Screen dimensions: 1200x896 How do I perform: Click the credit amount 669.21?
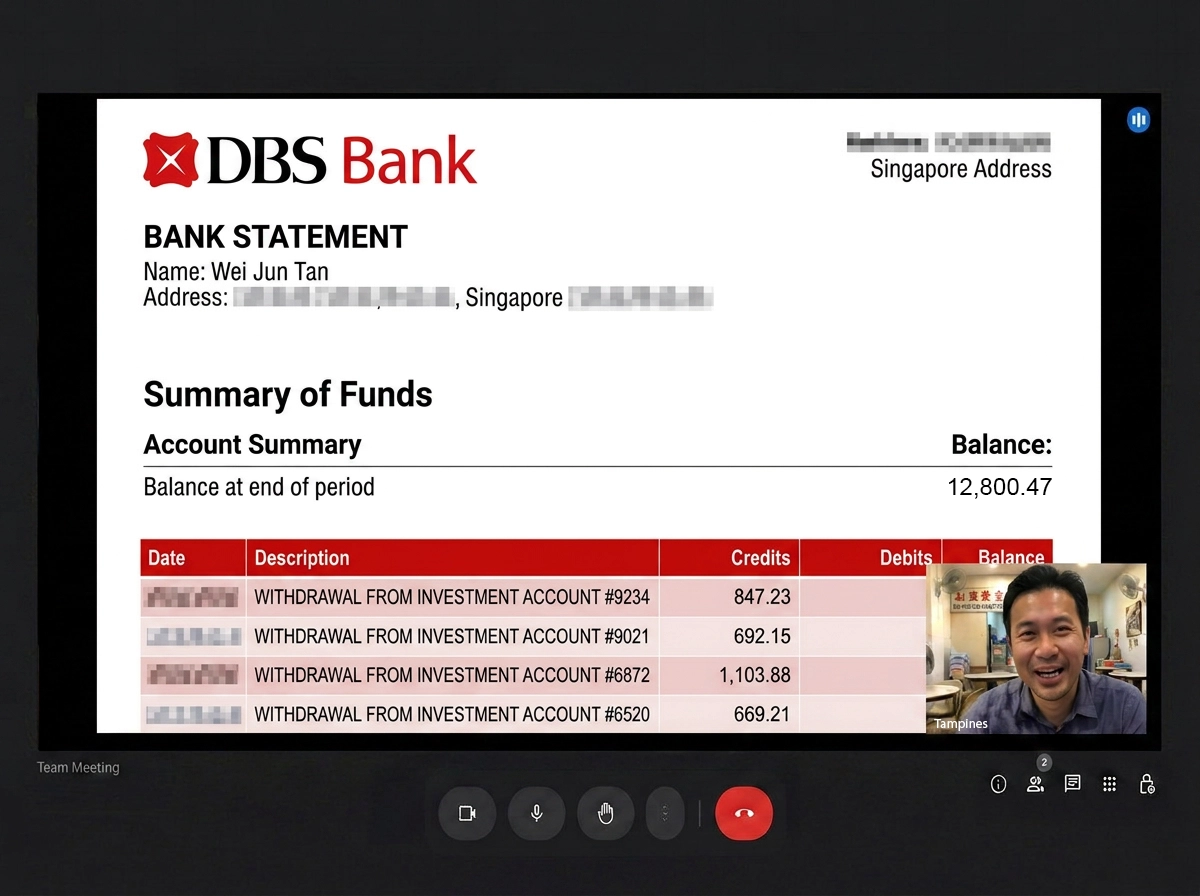click(762, 714)
